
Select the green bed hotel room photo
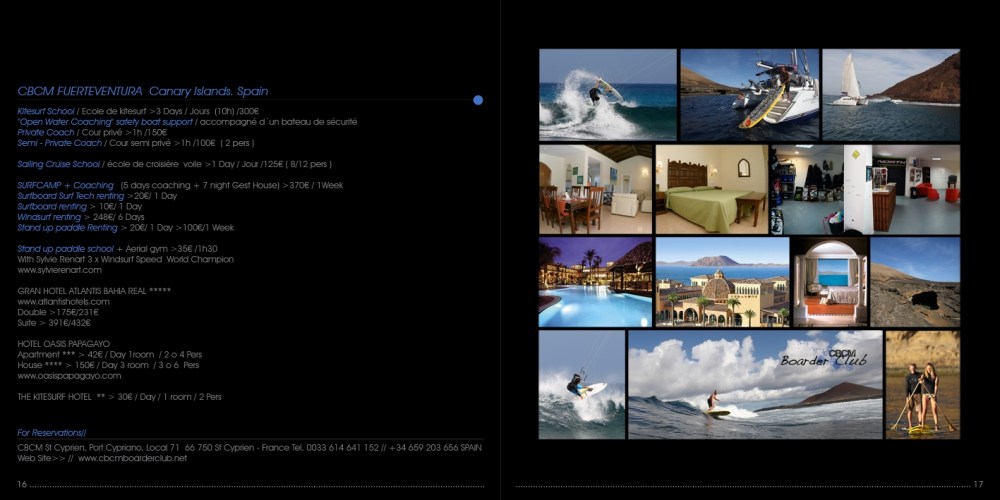[711, 189]
